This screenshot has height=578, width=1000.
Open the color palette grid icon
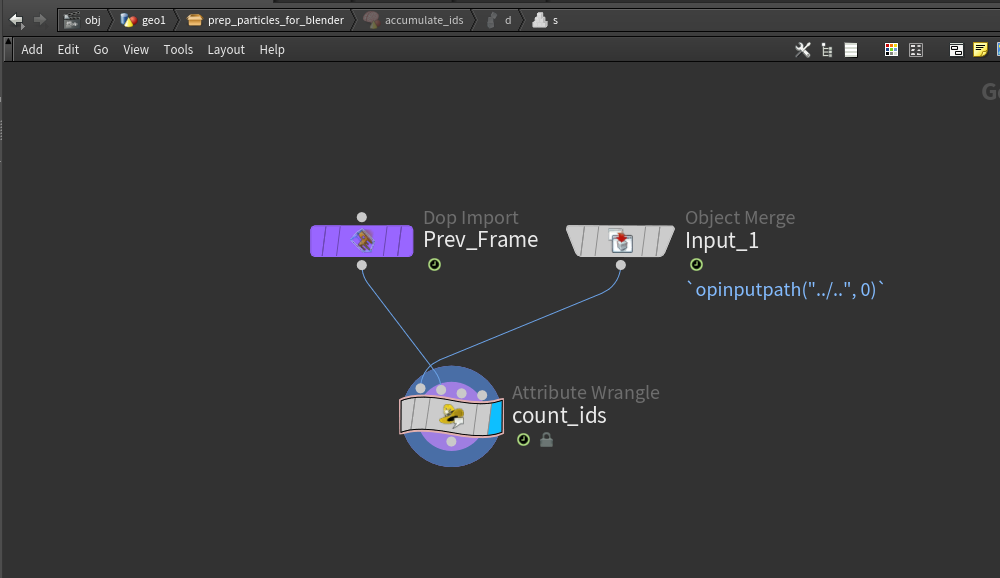click(891, 50)
